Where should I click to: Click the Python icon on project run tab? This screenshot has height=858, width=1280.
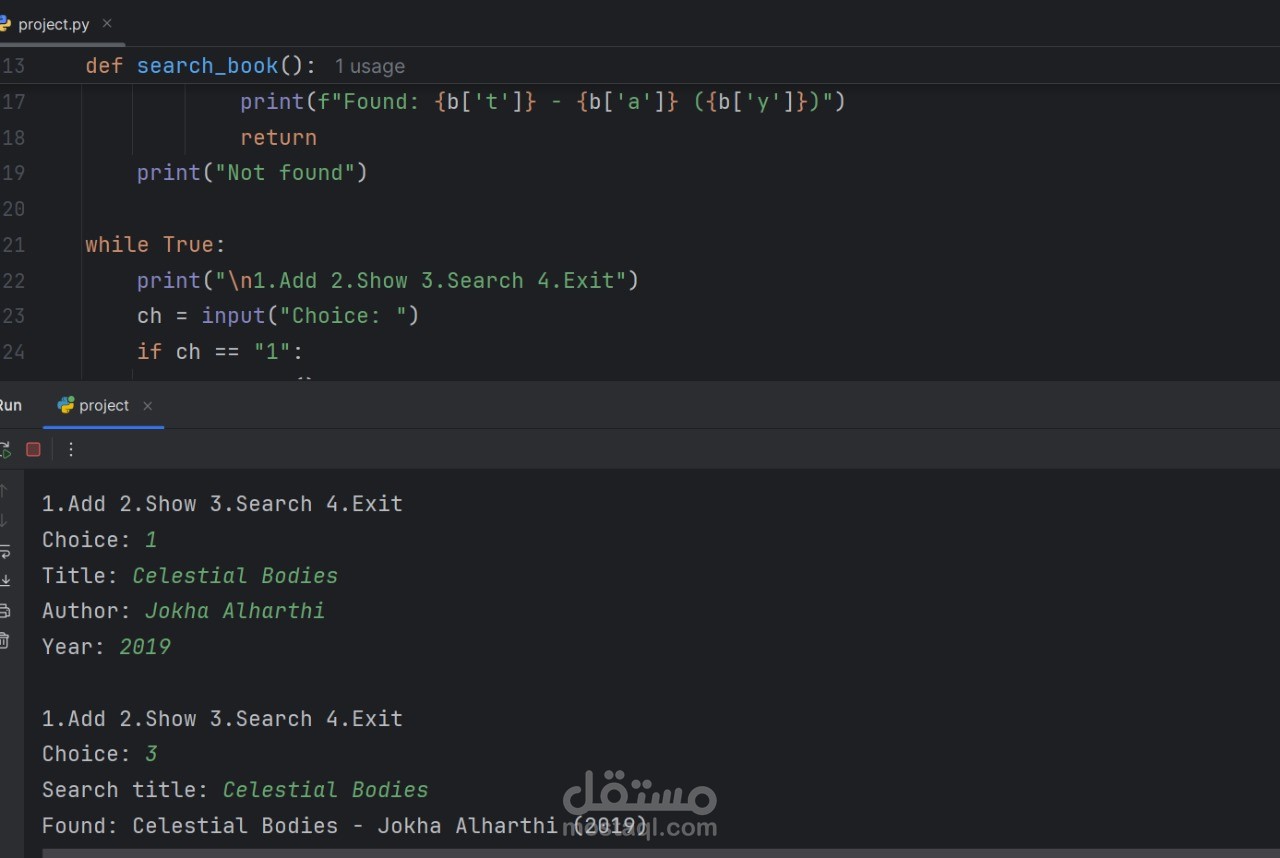point(66,405)
